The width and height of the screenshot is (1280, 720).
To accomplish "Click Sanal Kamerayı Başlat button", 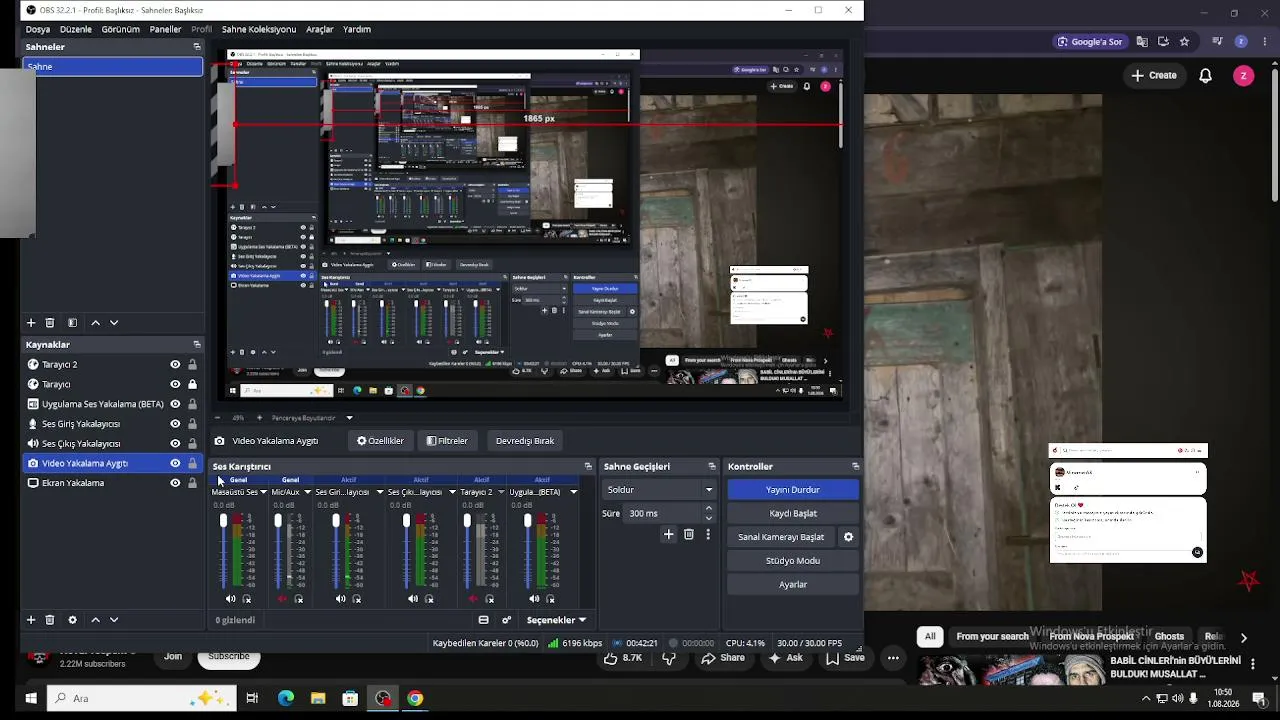I will click(x=781, y=537).
